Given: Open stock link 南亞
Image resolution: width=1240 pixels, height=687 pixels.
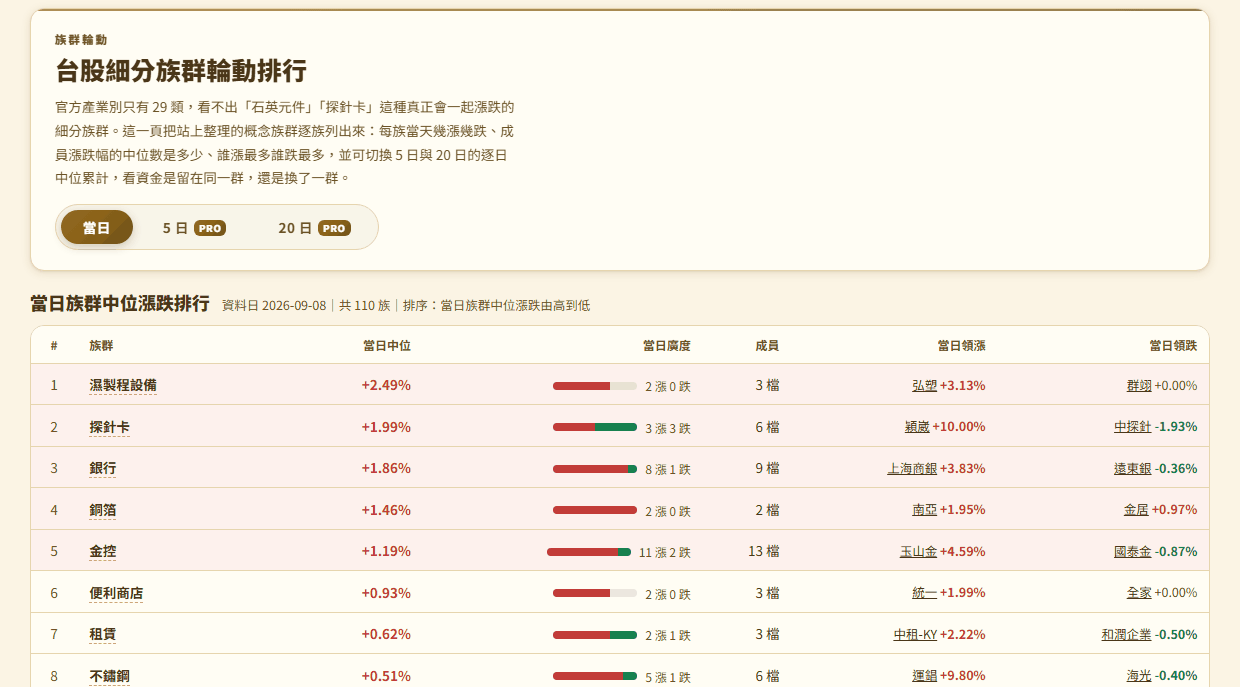Looking at the screenshot, I should coord(924,510).
